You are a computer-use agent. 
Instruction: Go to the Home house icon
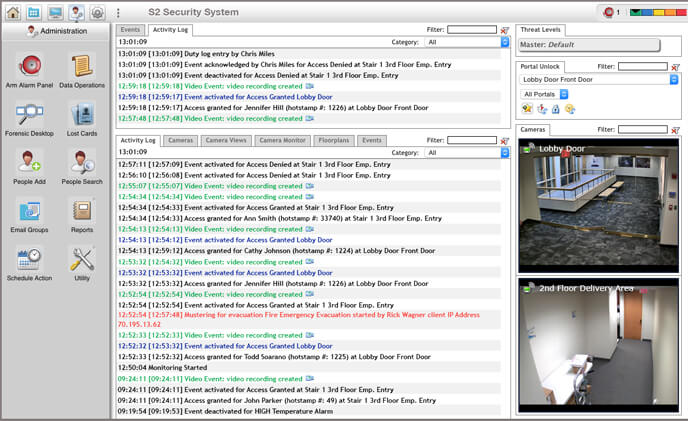pyautogui.click(x=13, y=12)
